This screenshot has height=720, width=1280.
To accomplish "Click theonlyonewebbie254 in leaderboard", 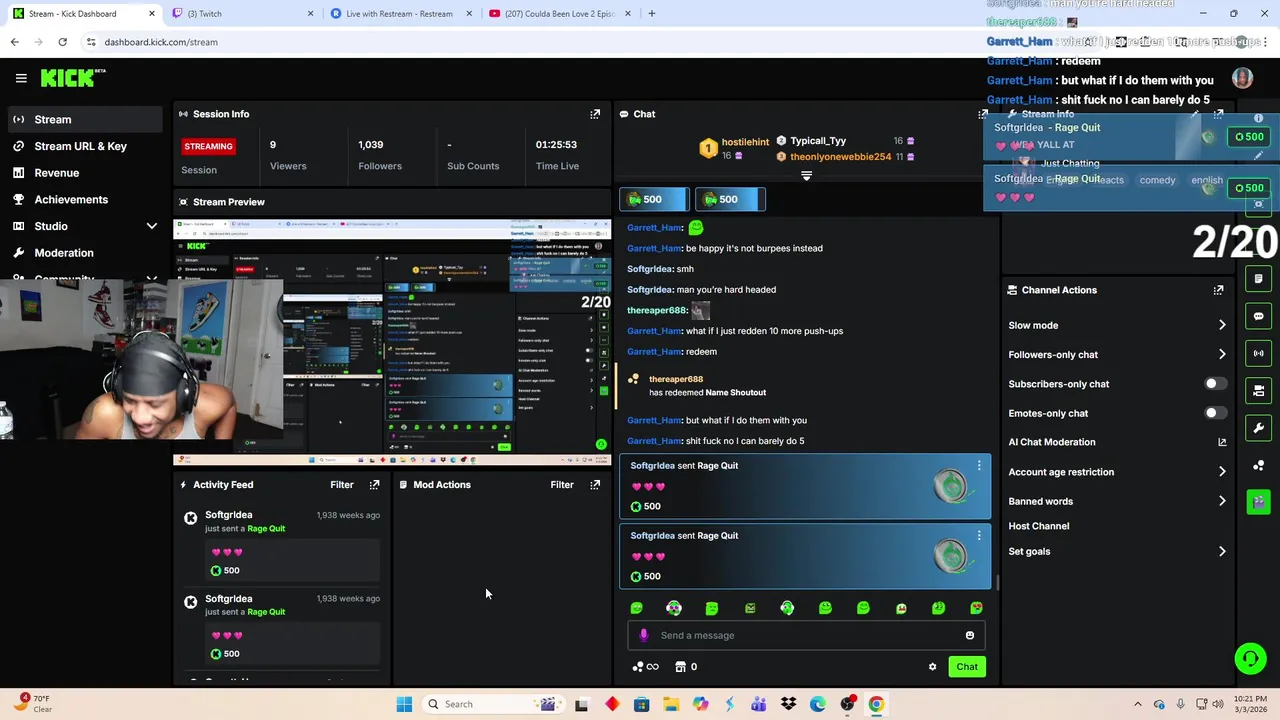I will click(841, 157).
